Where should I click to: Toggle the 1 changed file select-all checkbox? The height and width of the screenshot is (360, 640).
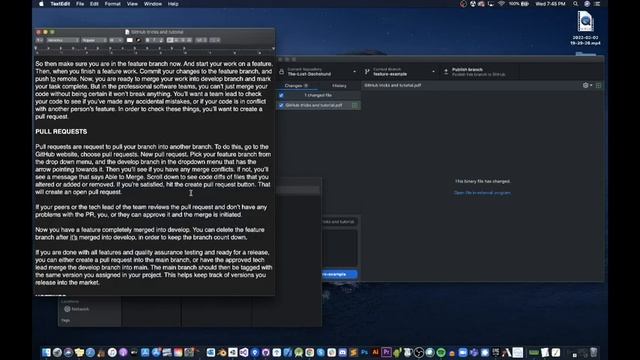[281, 95]
